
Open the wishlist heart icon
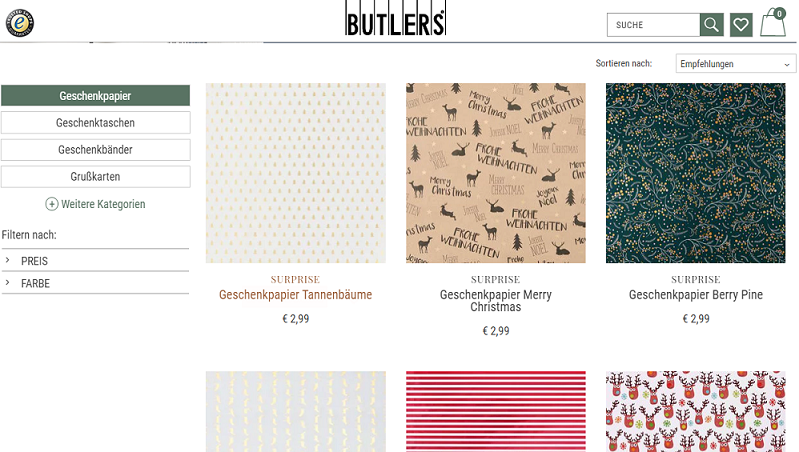coord(741,24)
